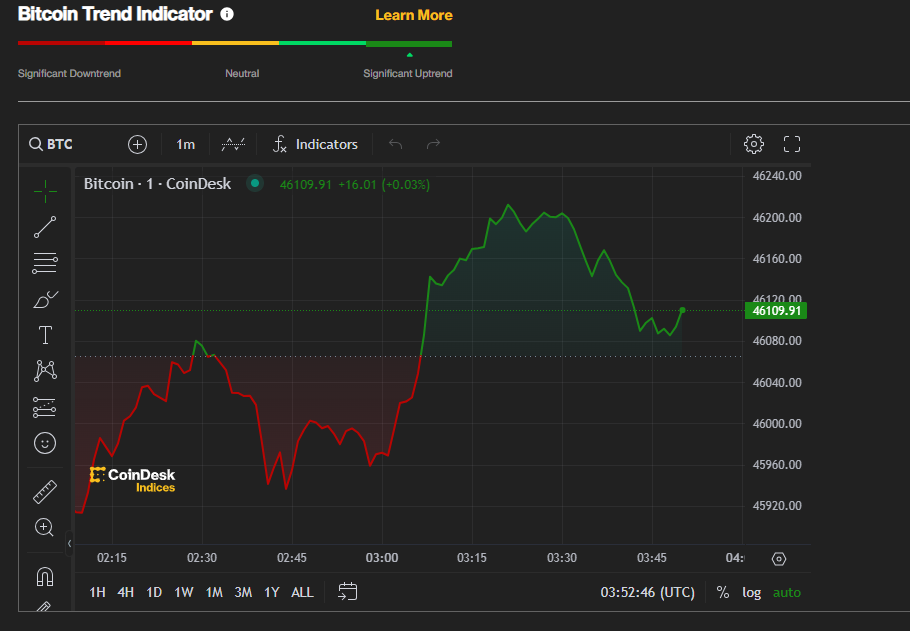910x631 pixels.
Task: Toggle the percent scale mode
Action: click(x=723, y=592)
